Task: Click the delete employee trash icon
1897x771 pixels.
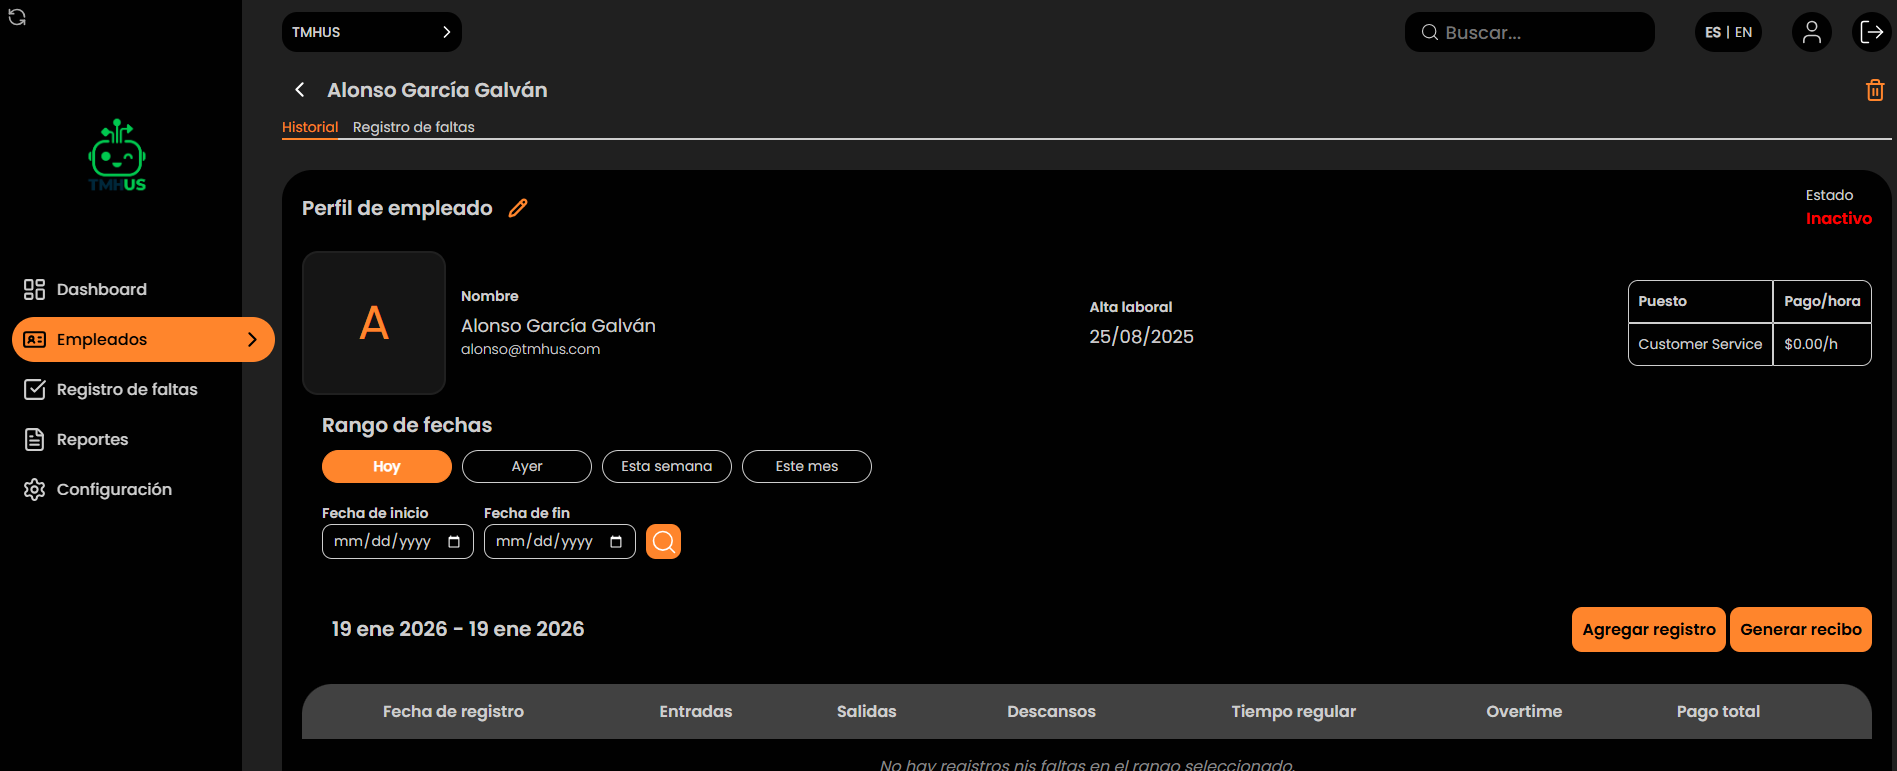Action: pos(1874,90)
